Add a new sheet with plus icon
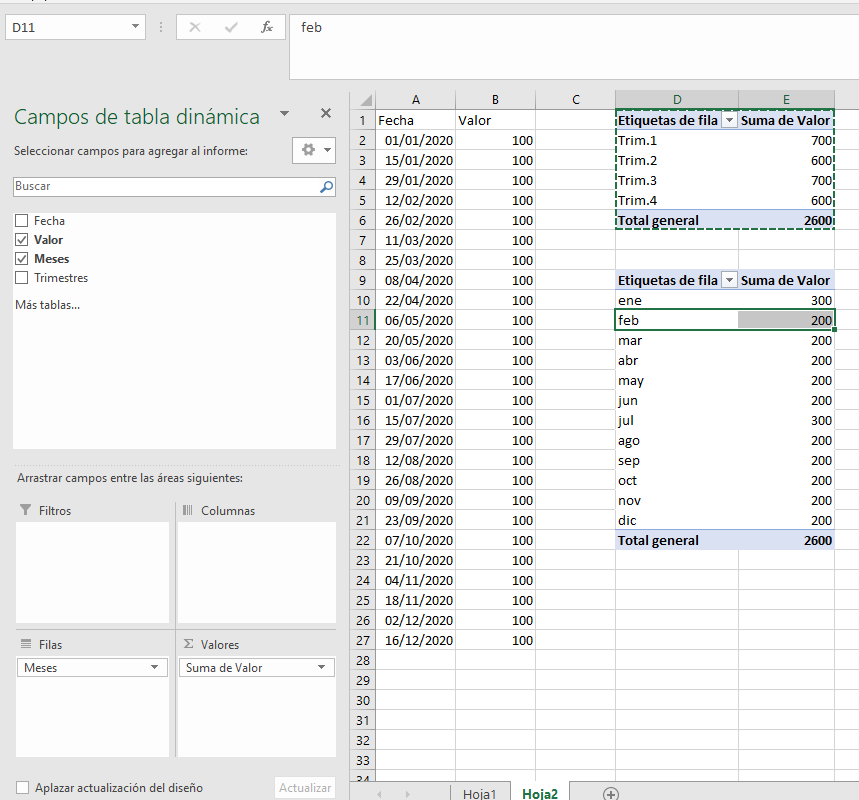Viewport: 859px width, 800px height. click(x=610, y=793)
